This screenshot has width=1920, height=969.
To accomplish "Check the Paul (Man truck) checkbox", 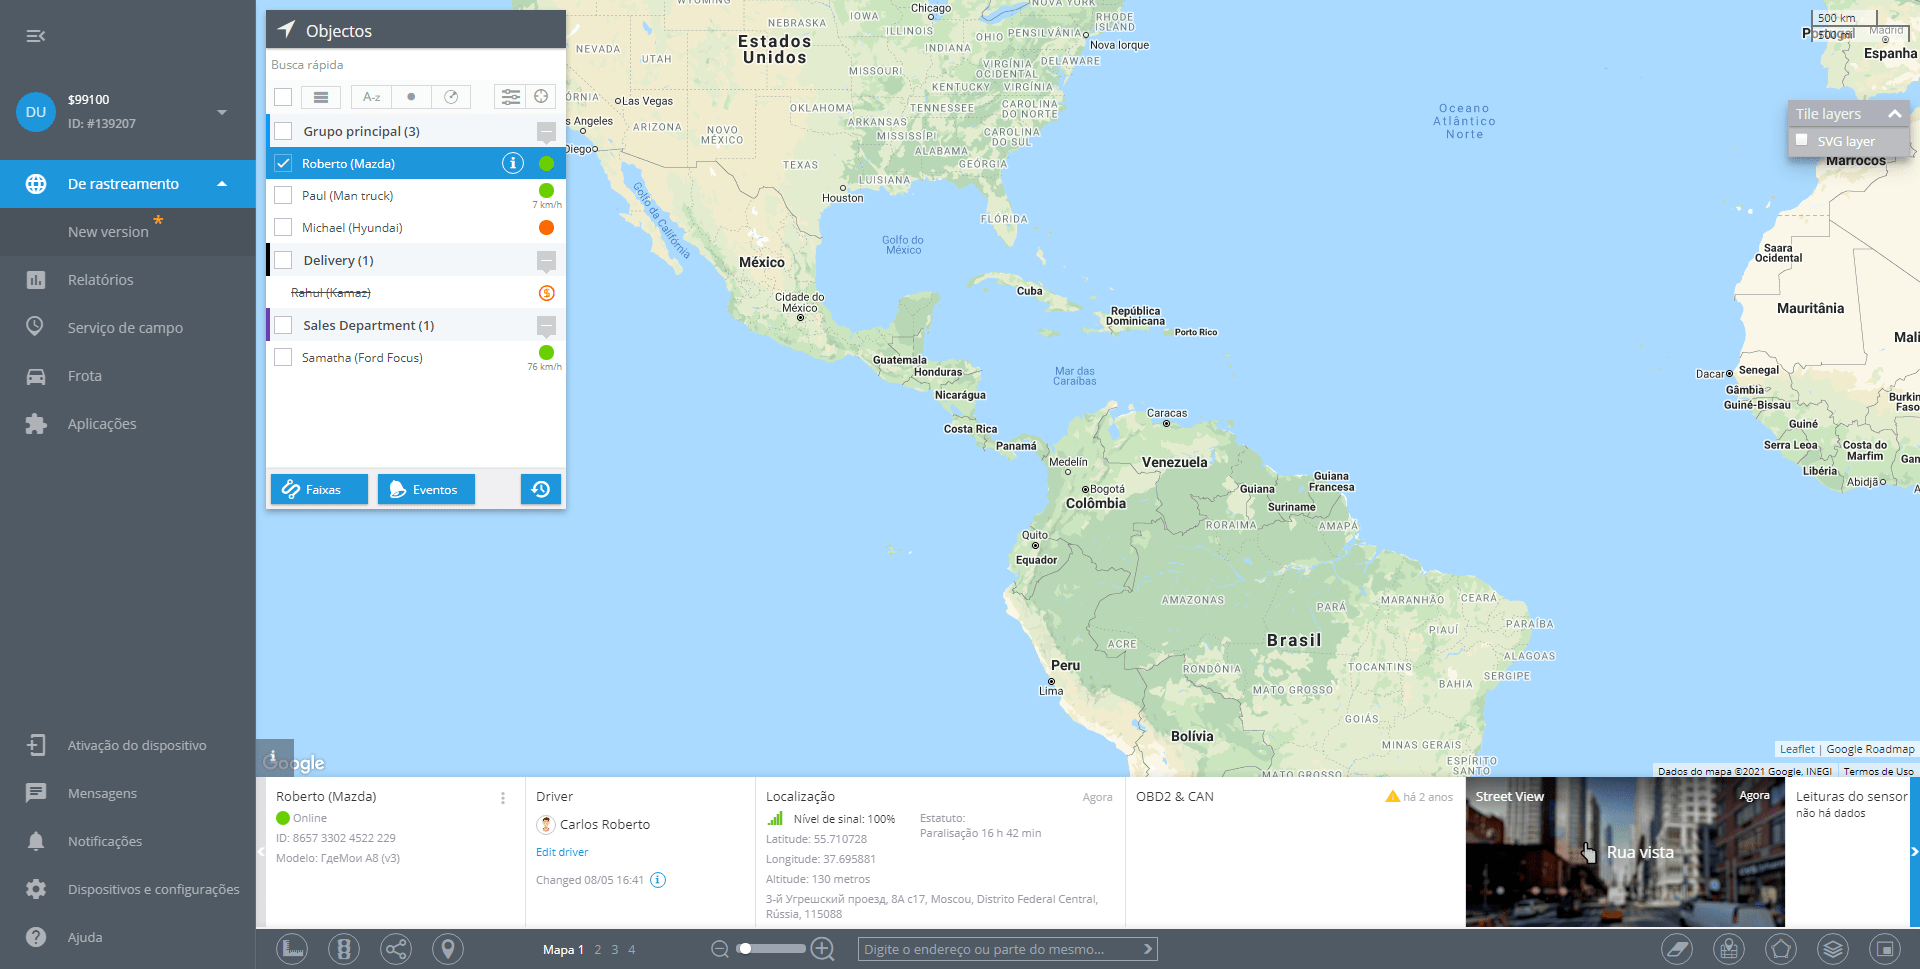I will pos(283,195).
